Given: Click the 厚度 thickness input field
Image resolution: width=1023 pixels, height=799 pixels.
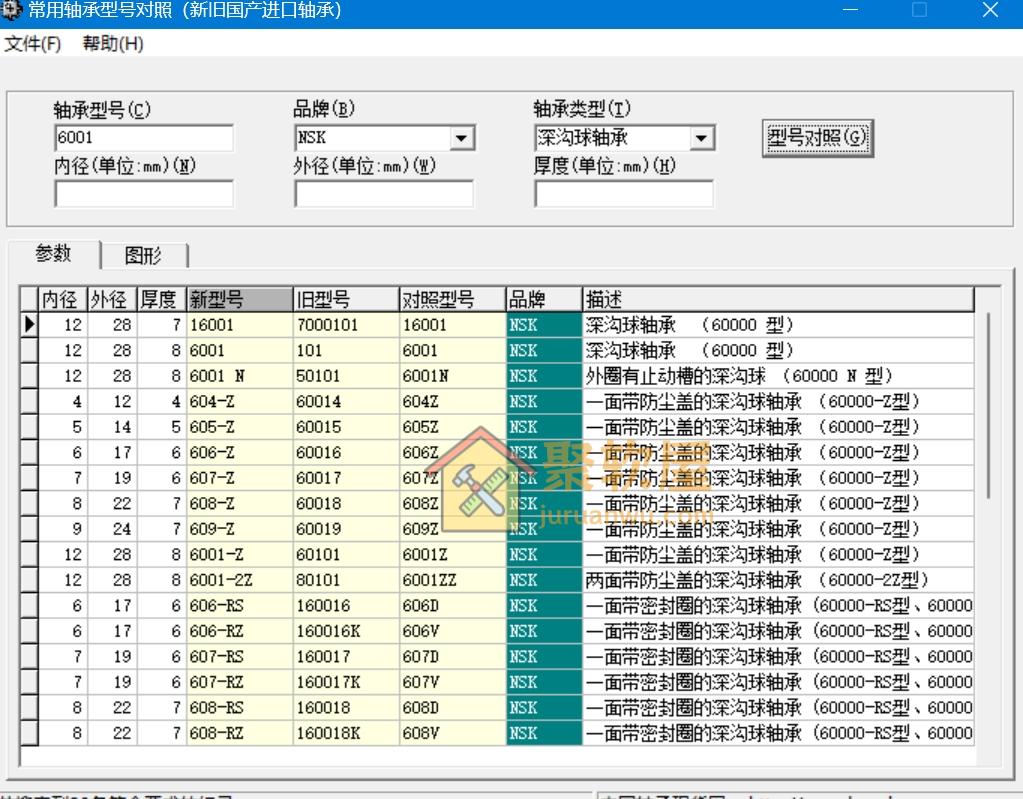Looking at the screenshot, I should pyautogui.click(x=624, y=193).
